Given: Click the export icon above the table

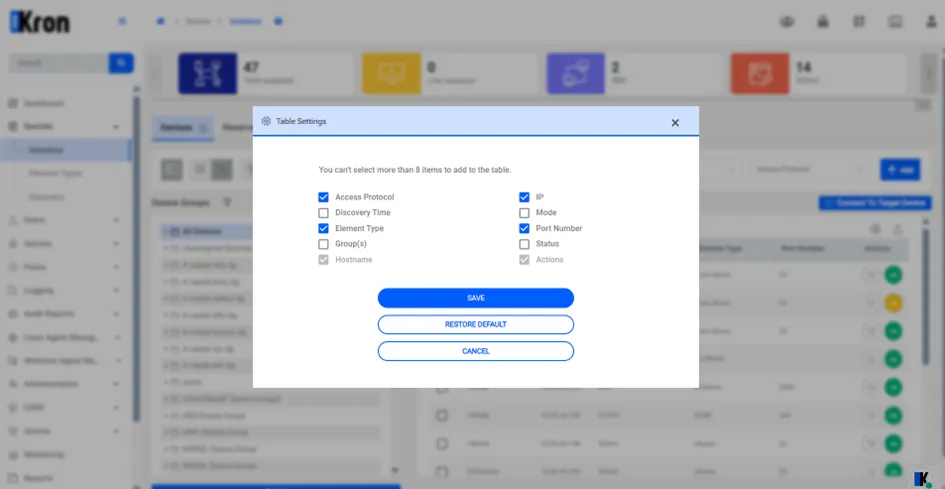Looking at the screenshot, I should click(x=898, y=229).
